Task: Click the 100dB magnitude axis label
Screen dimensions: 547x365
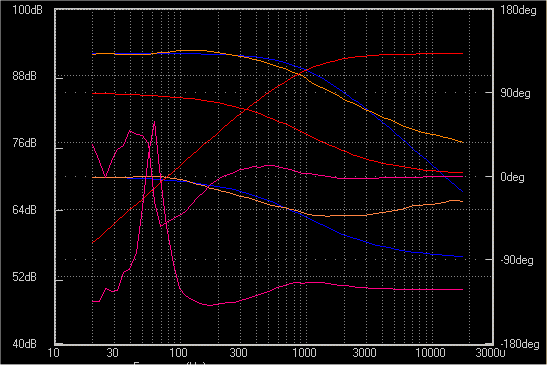Action: point(27,10)
